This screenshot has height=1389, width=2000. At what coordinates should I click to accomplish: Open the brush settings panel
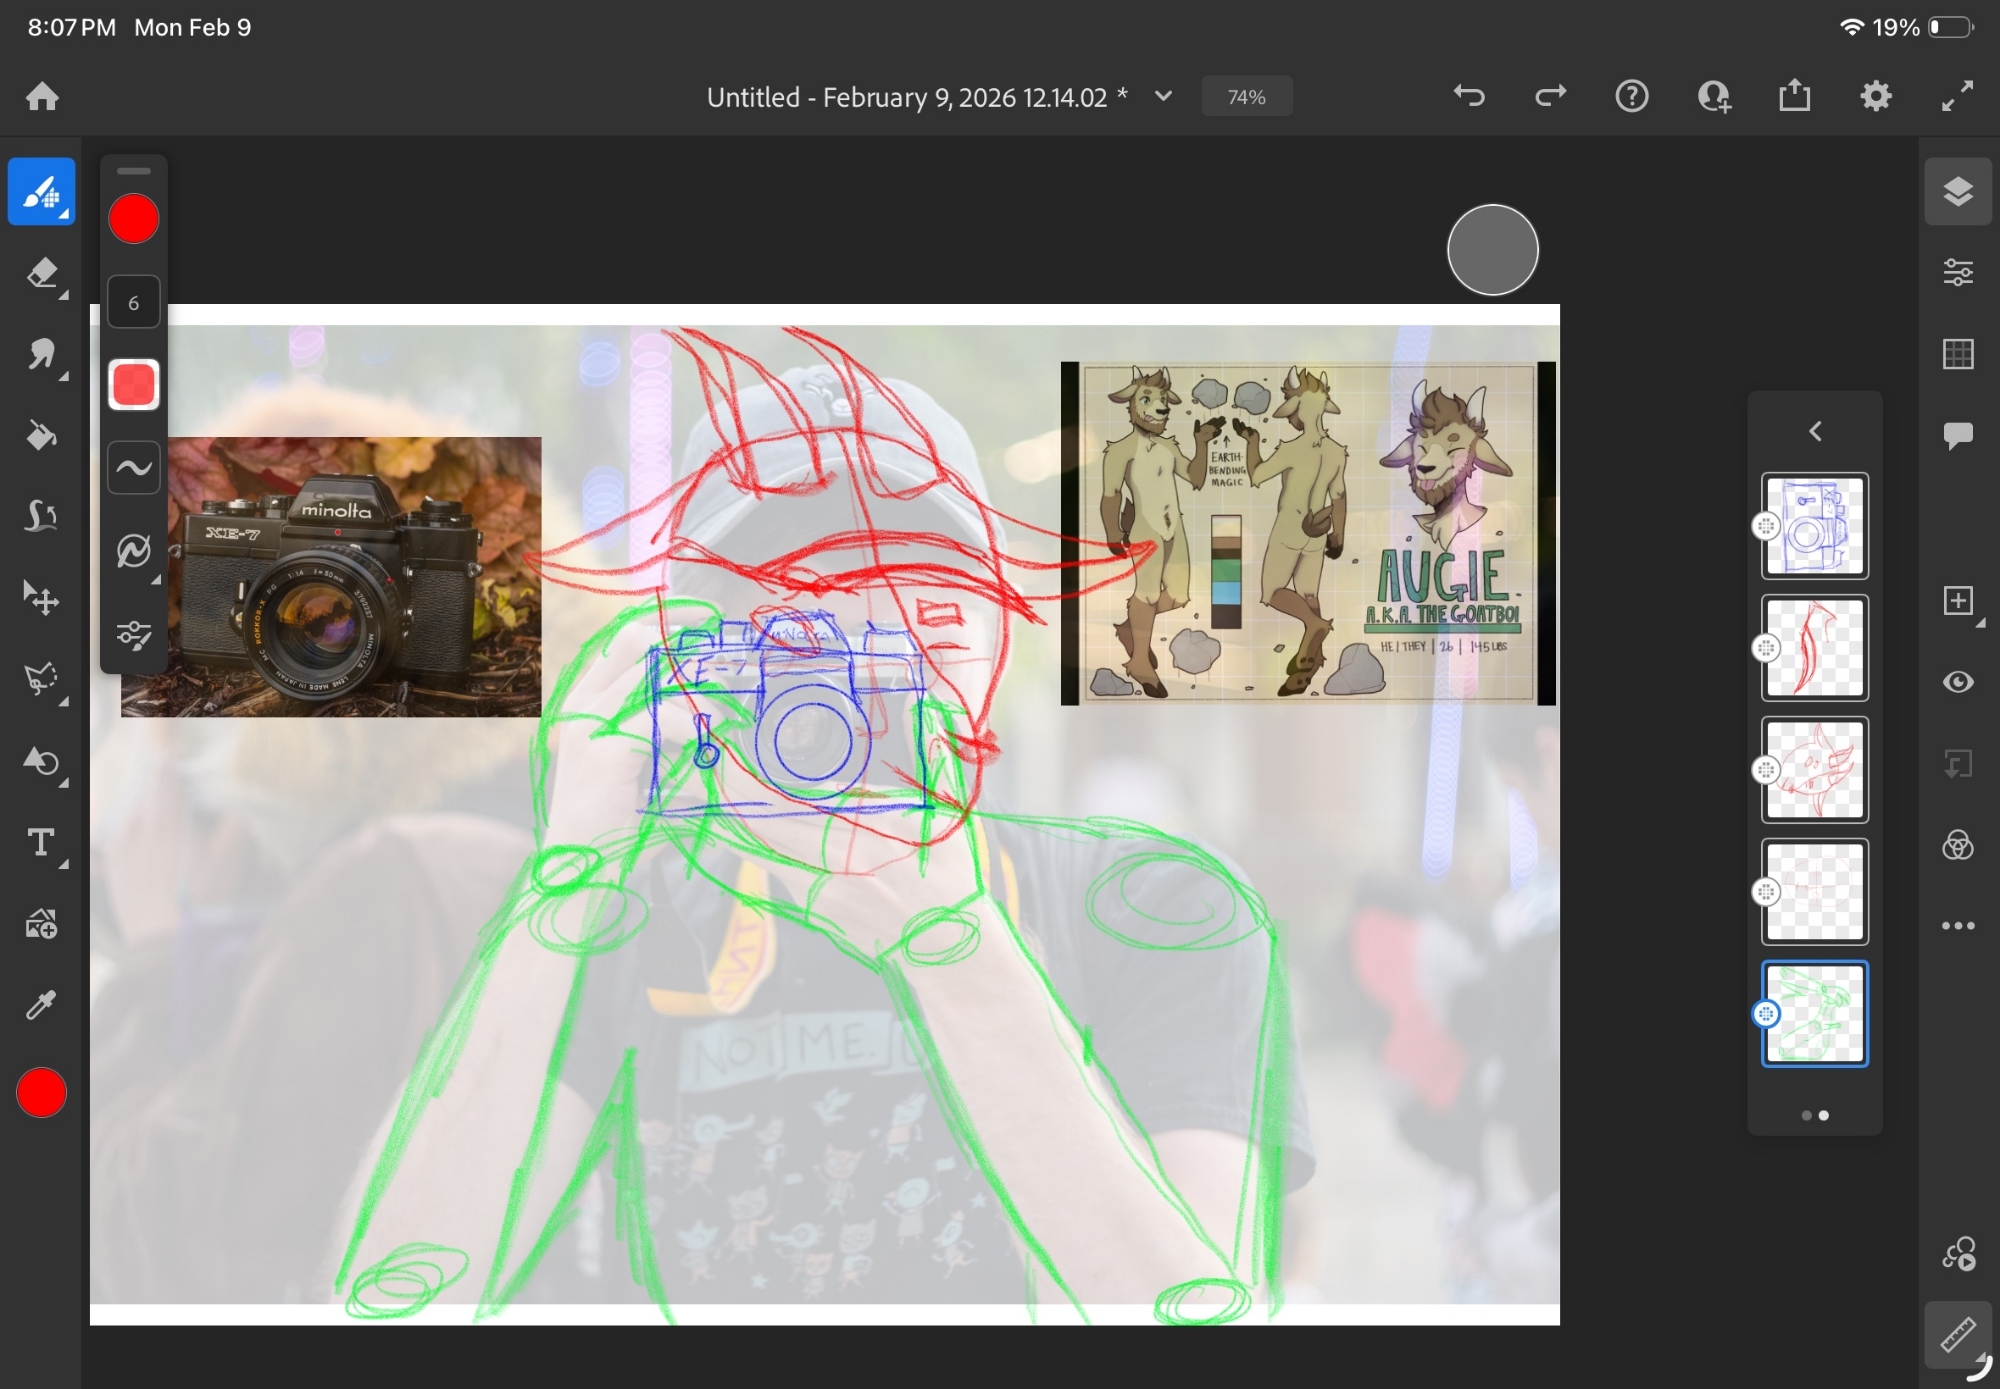[133, 635]
